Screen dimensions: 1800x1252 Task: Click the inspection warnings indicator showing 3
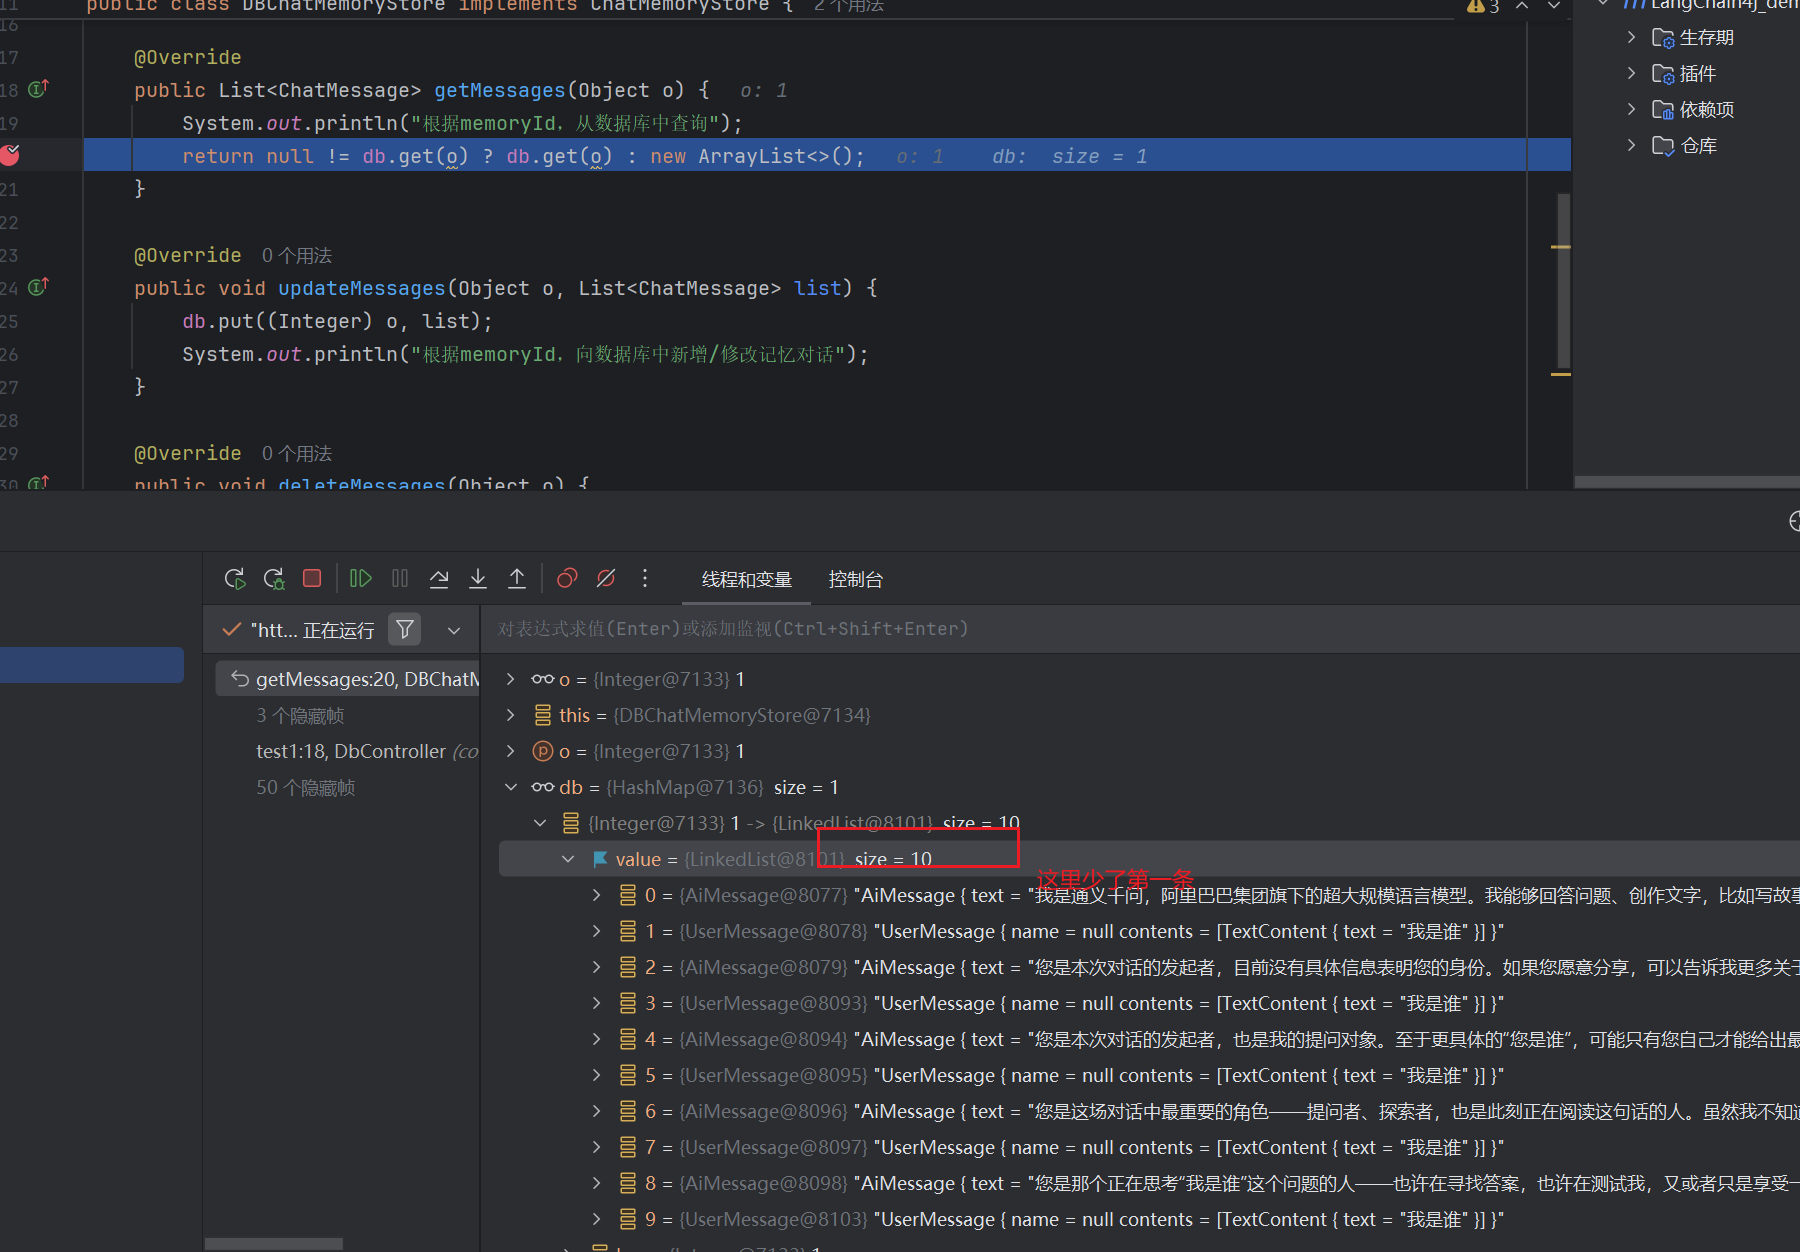click(x=1483, y=6)
